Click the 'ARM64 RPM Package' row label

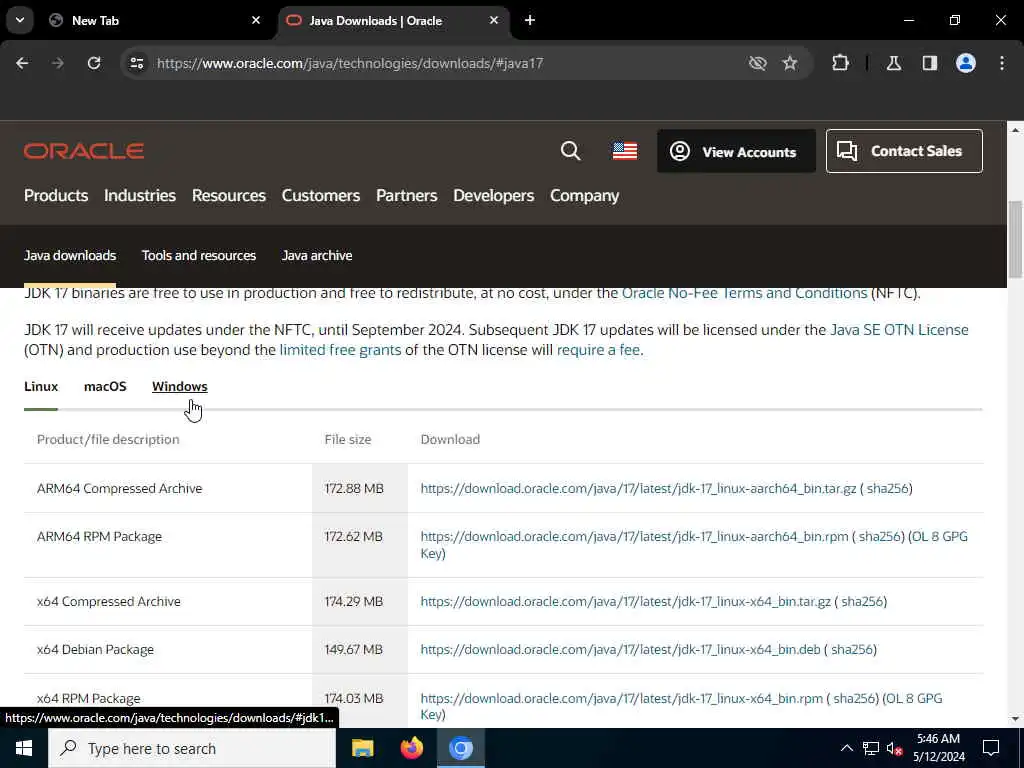pyautogui.click(x=99, y=536)
